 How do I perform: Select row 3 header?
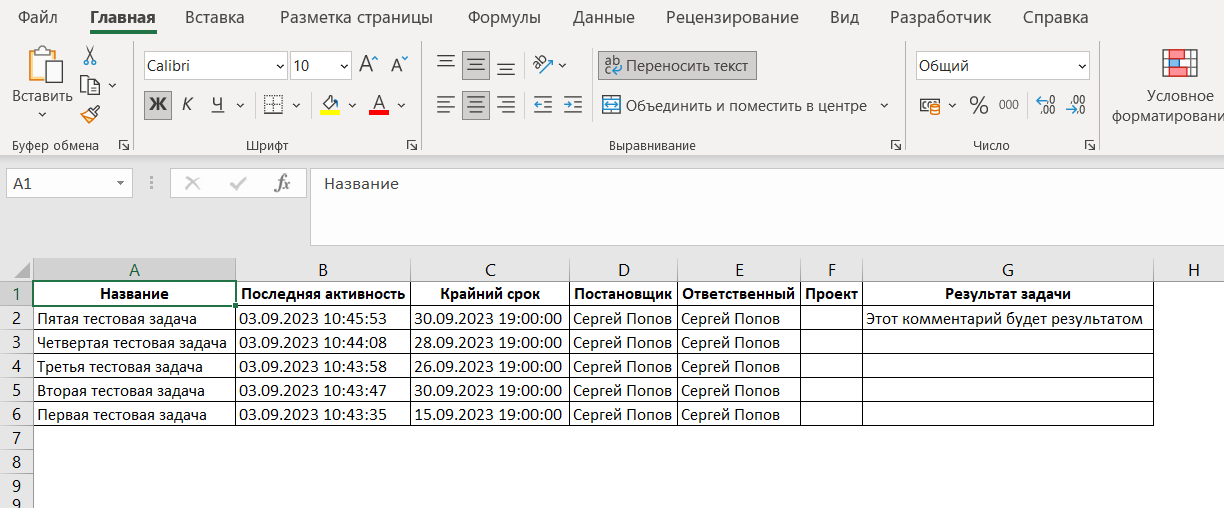click(x=16, y=342)
